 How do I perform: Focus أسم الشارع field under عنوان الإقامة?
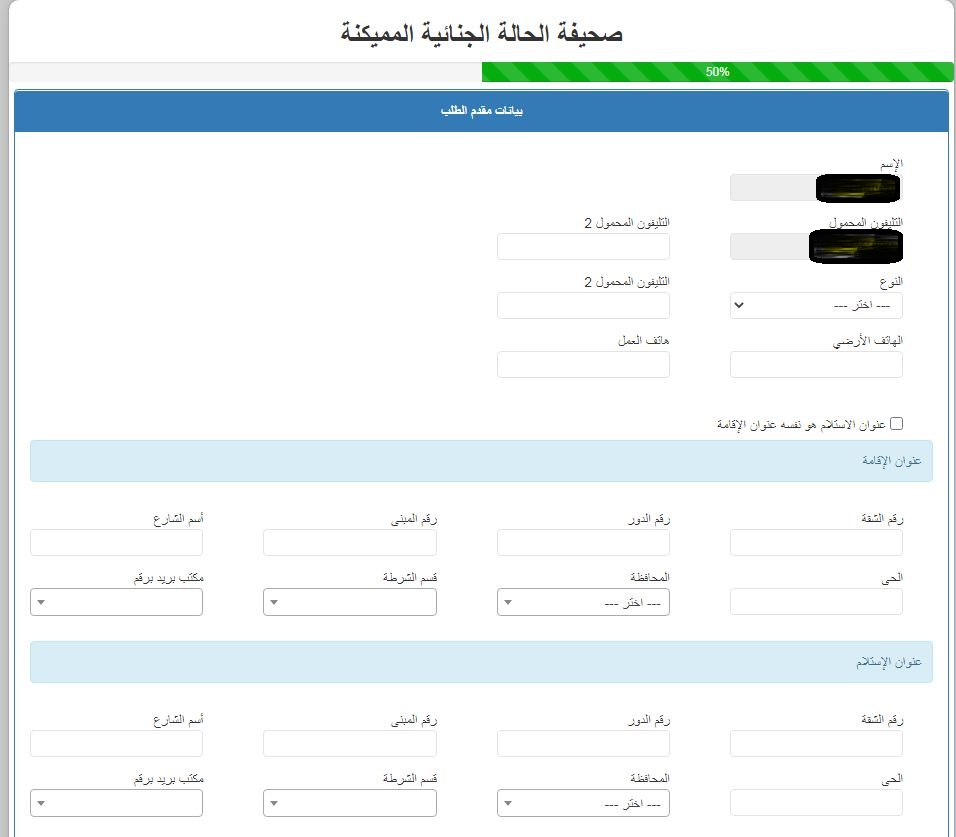pos(116,543)
